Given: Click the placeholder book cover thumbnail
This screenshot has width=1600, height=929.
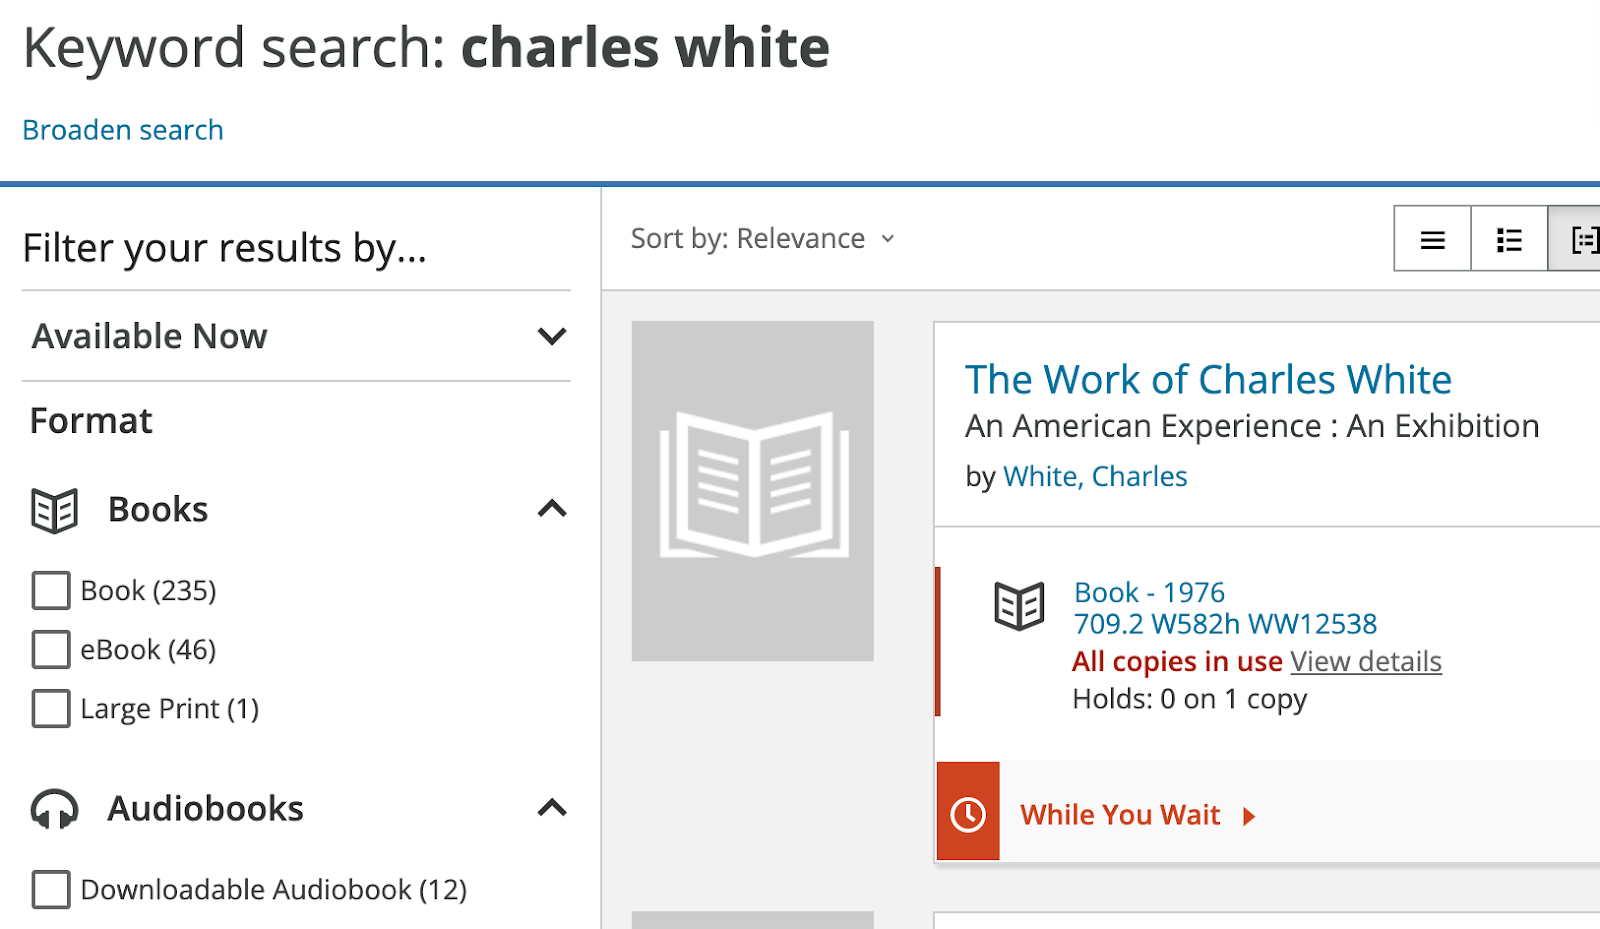Looking at the screenshot, I should [x=753, y=491].
